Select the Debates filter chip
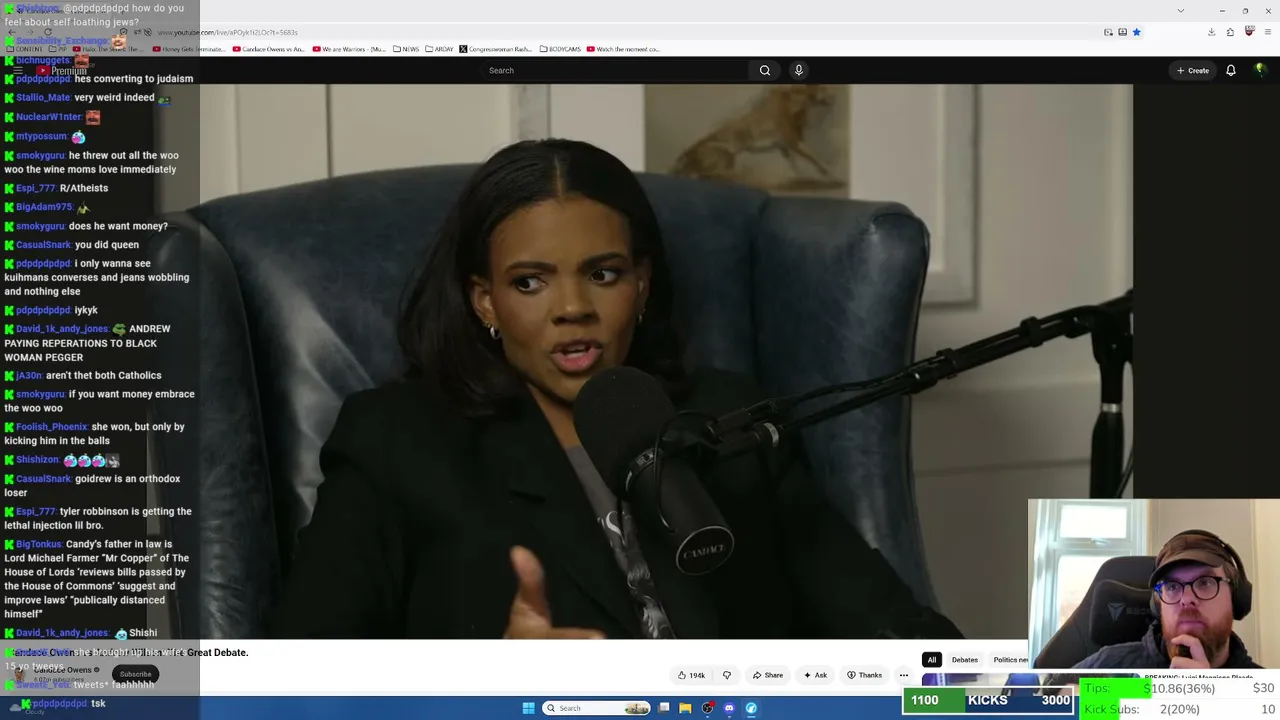The height and width of the screenshot is (720, 1280). point(964,660)
